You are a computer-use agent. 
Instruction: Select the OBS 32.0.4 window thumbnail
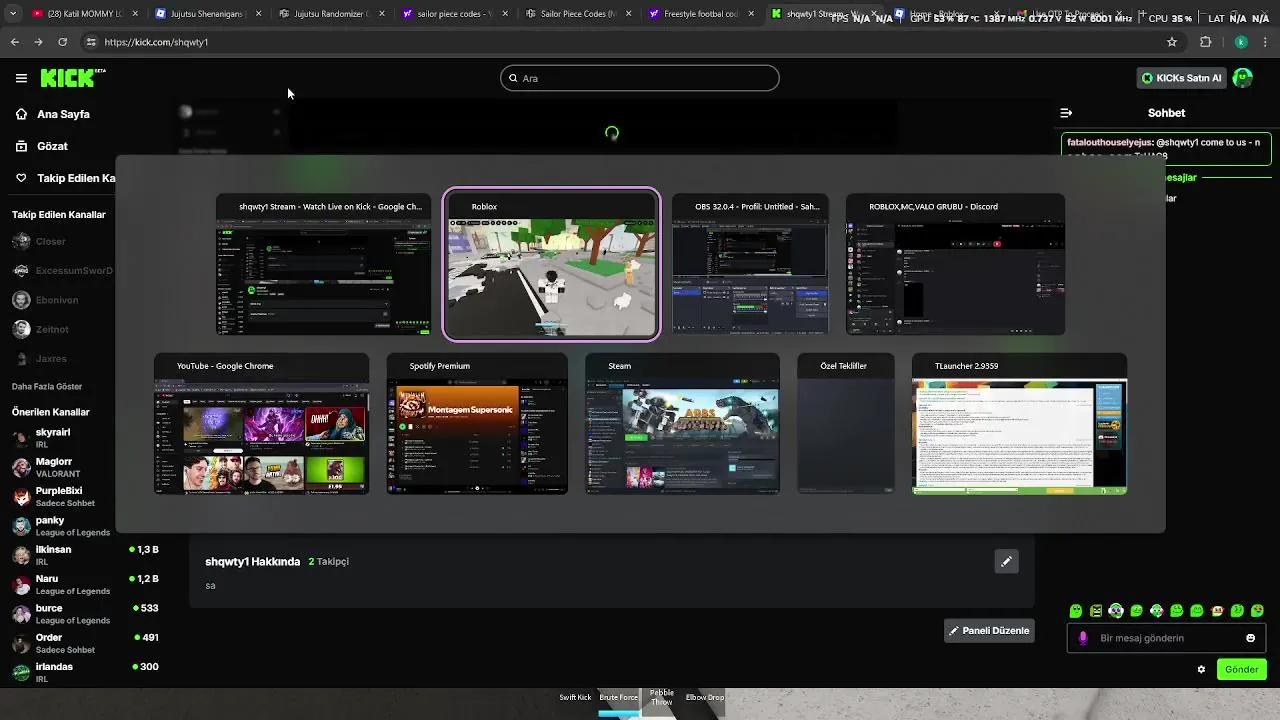(750, 265)
